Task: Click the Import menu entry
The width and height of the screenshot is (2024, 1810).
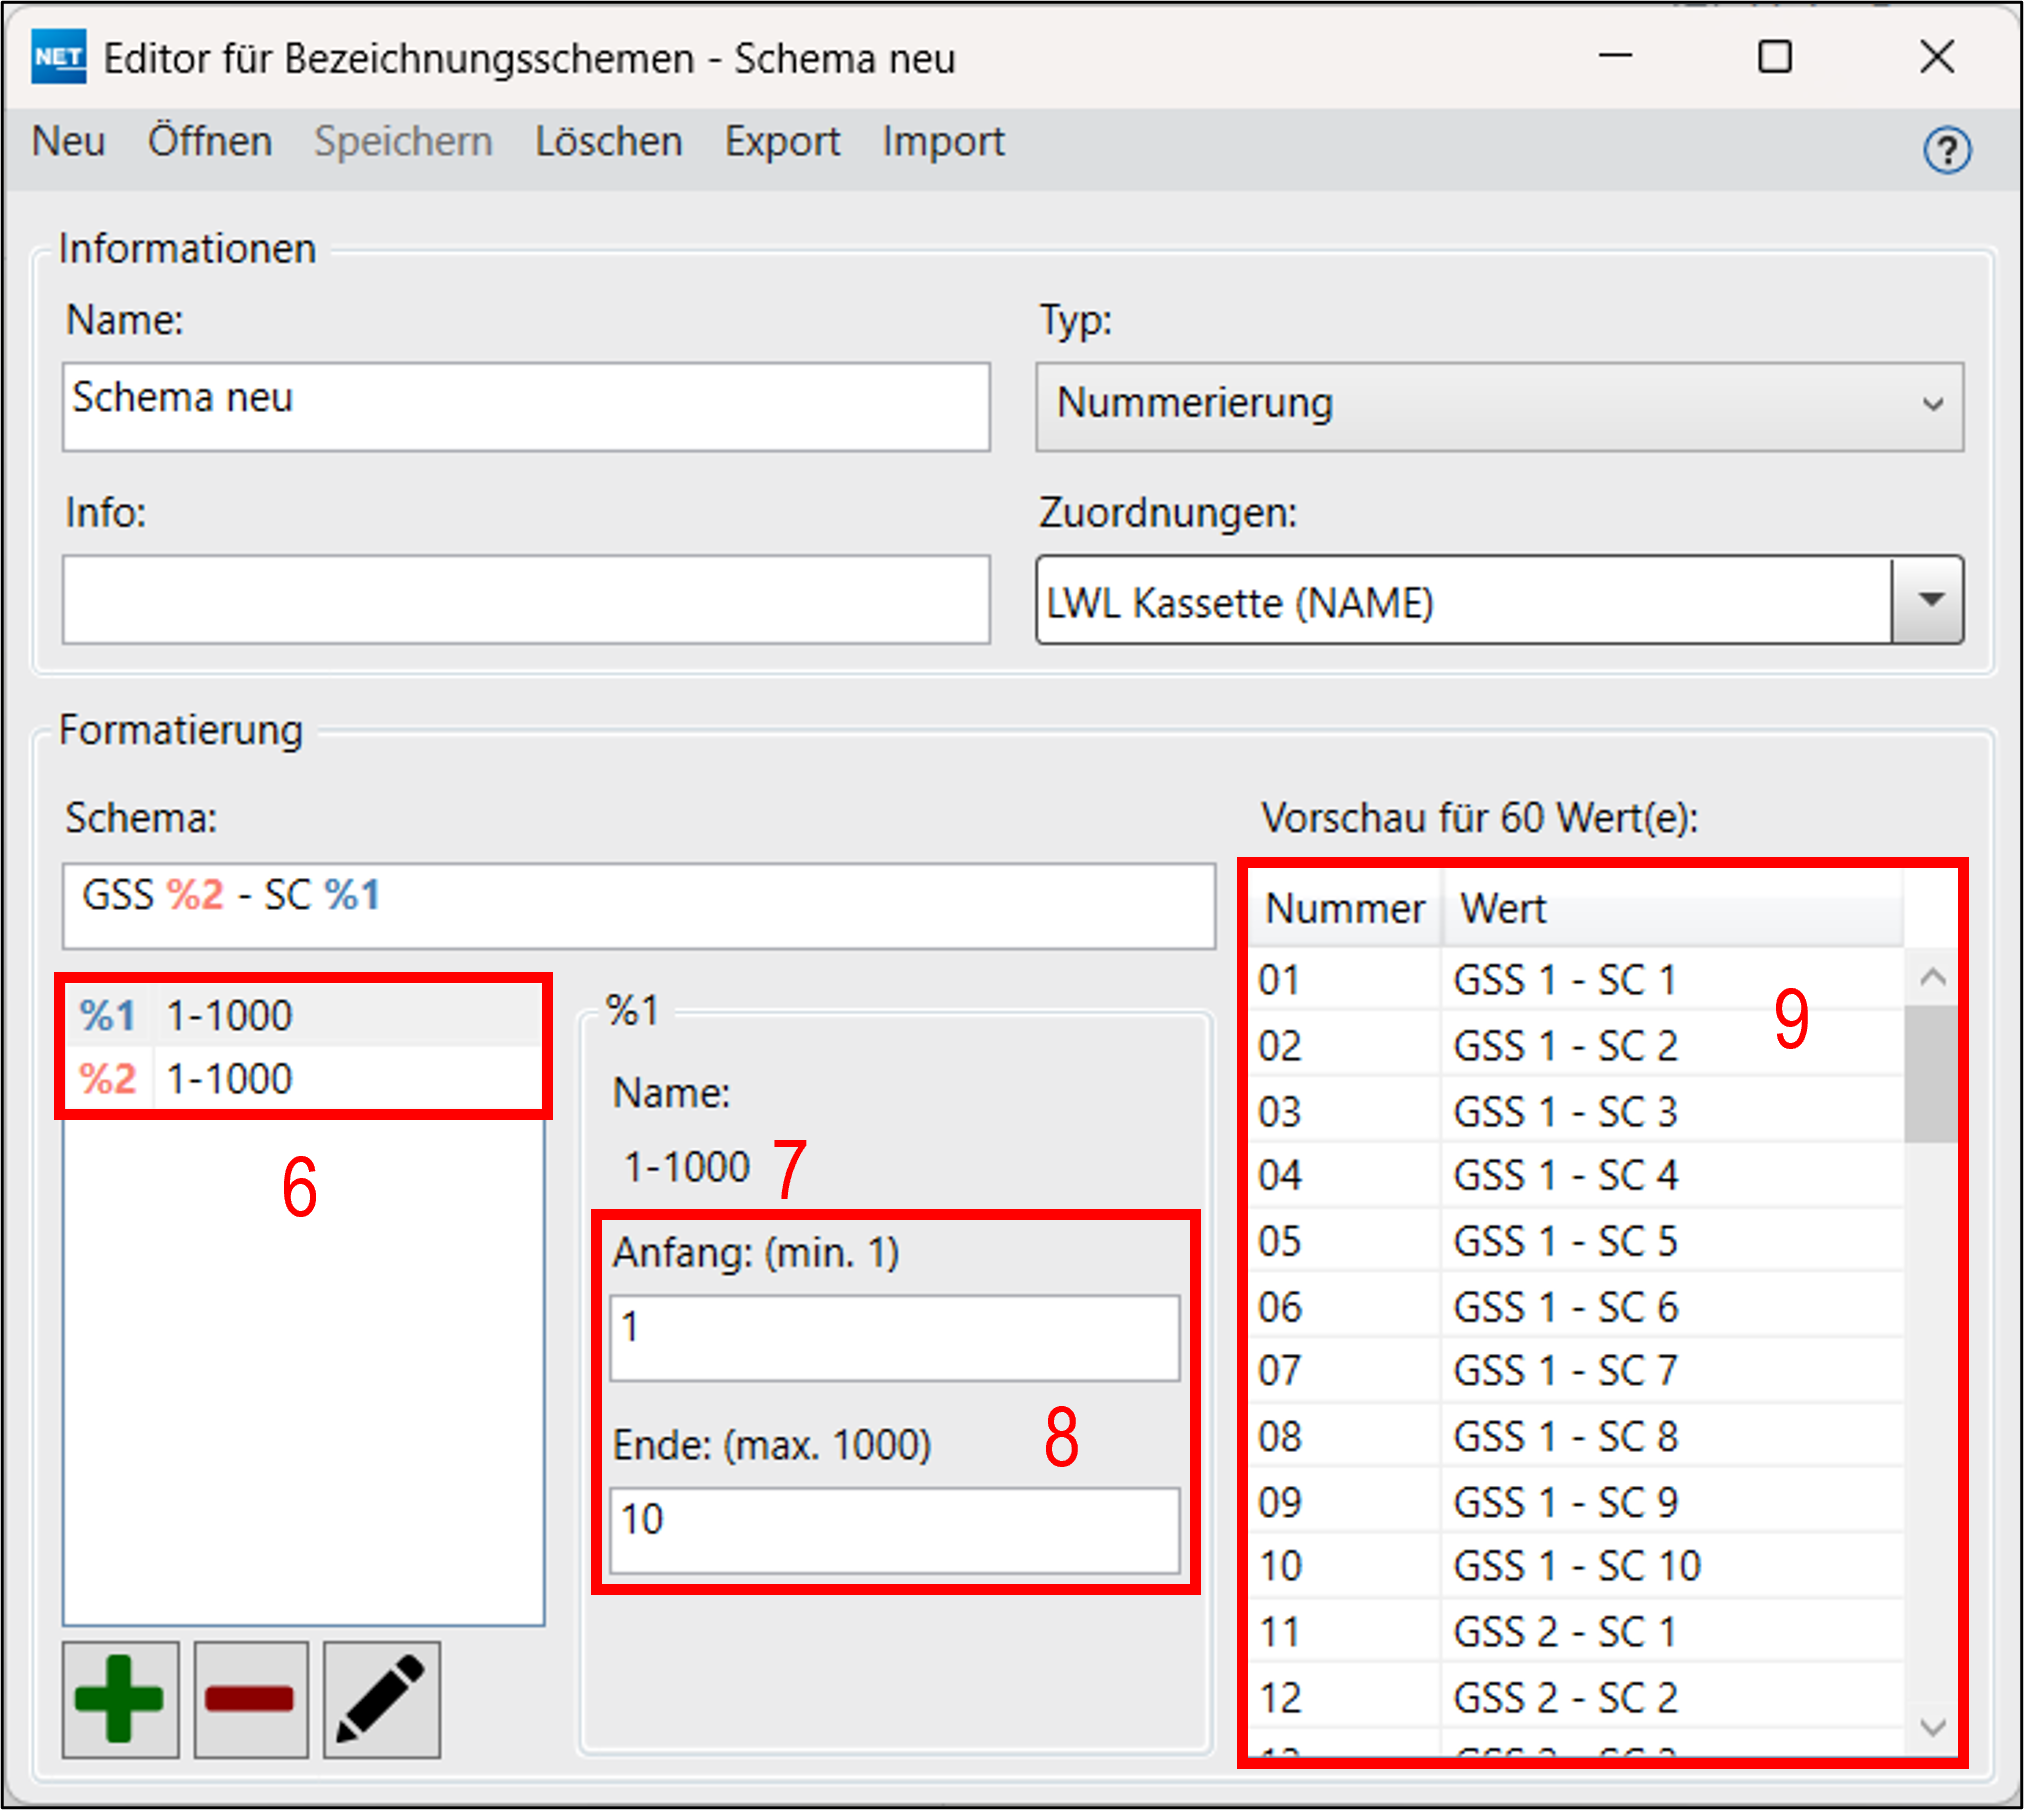Action: pos(943,141)
